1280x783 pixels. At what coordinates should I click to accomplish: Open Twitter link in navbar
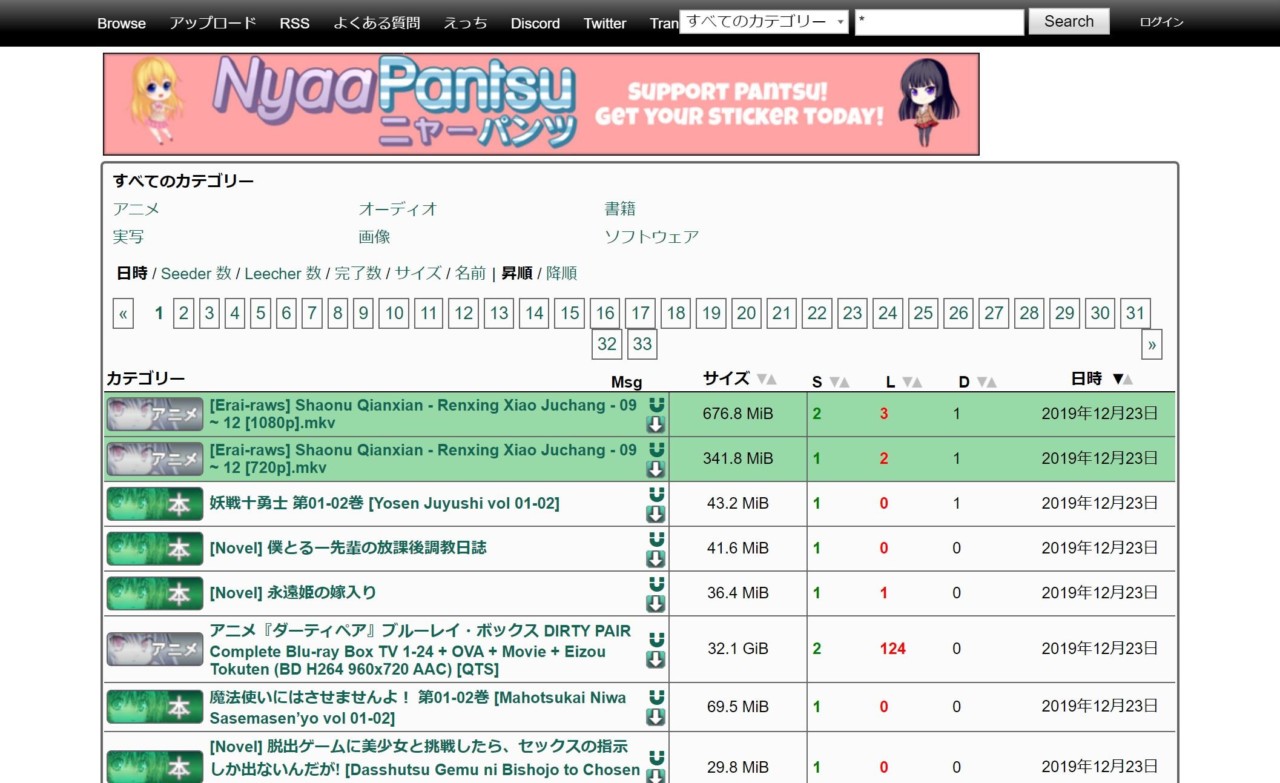click(x=605, y=23)
